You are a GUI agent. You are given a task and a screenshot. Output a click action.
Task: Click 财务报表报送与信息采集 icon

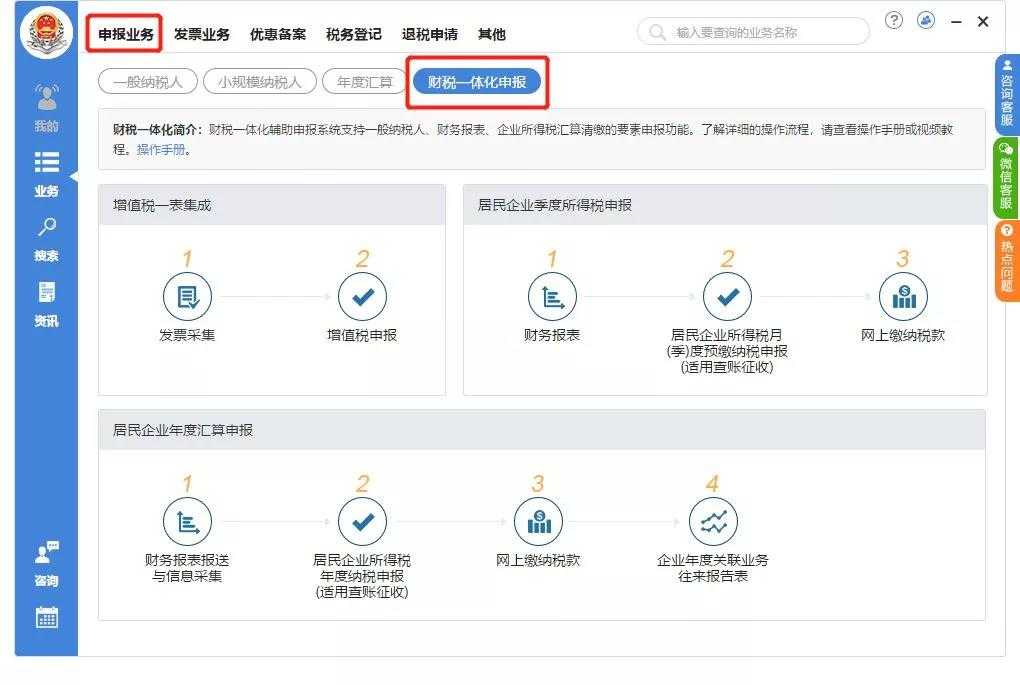point(187,521)
